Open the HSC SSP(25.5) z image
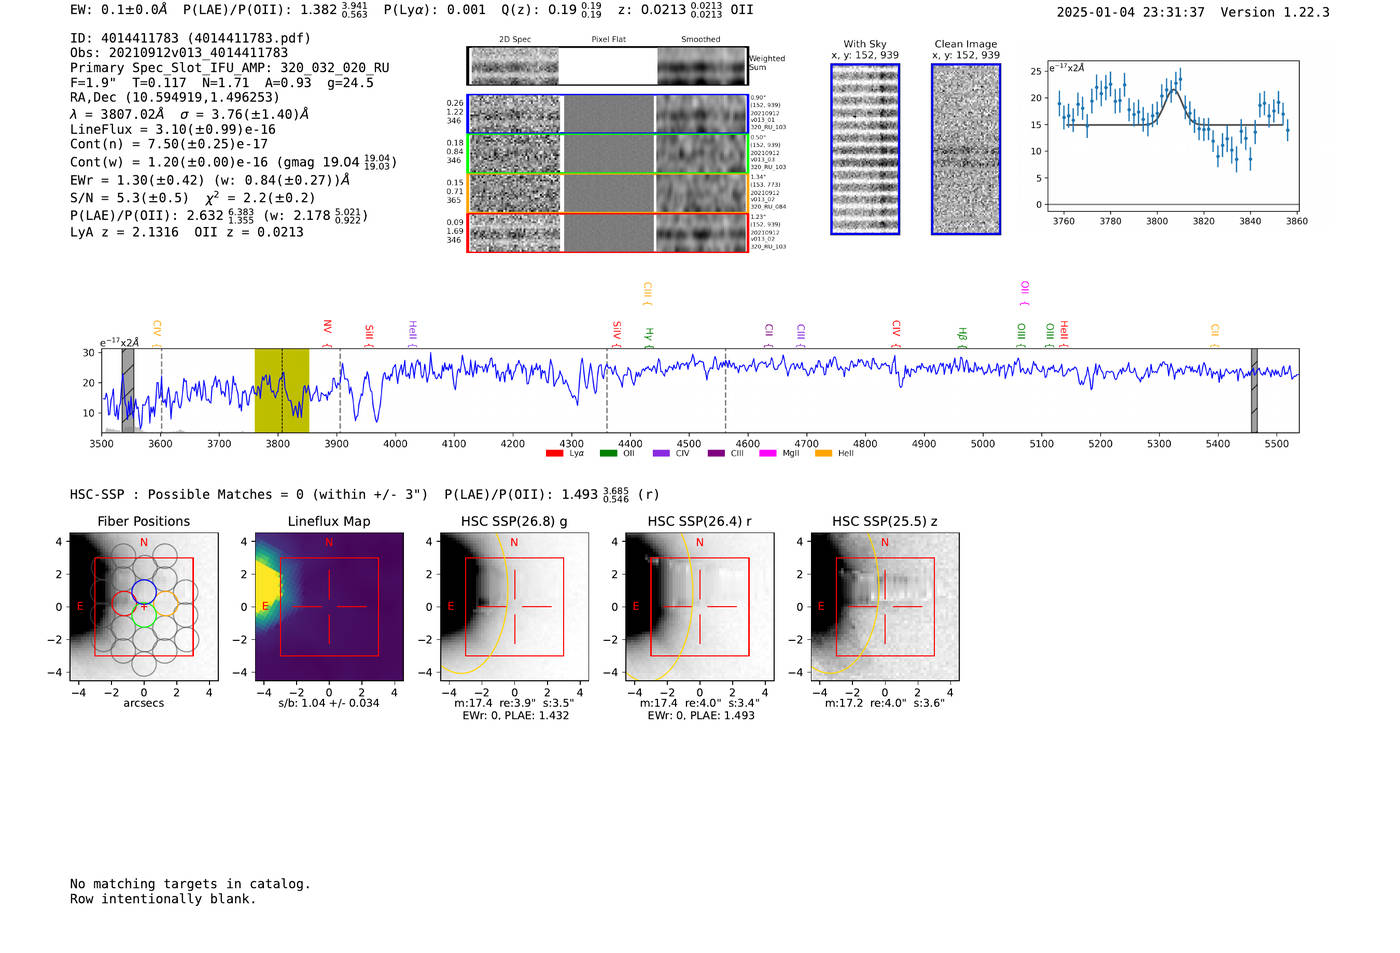1400x953 pixels. pyautogui.click(x=884, y=607)
